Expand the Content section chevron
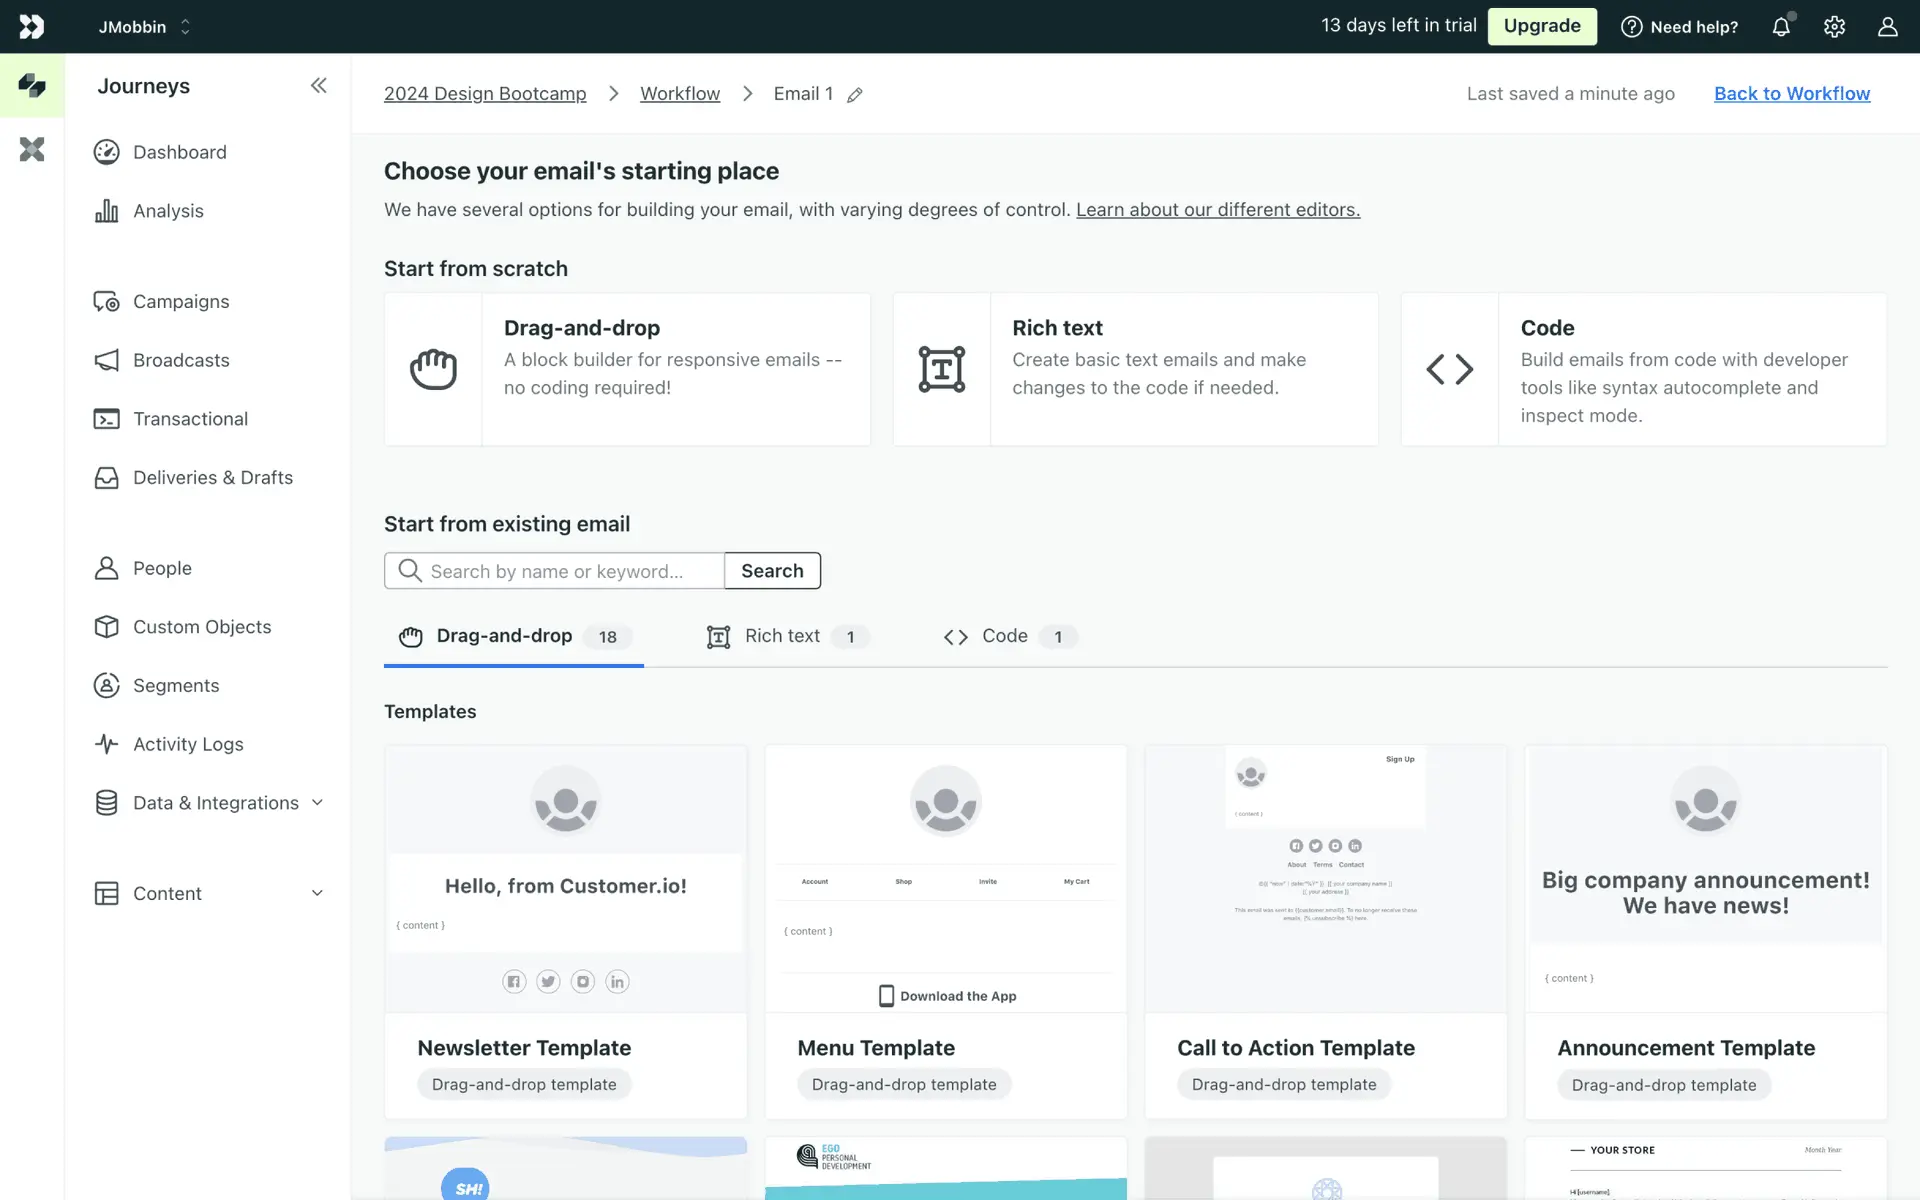Image resolution: width=1920 pixels, height=1200 pixels. tap(317, 893)
